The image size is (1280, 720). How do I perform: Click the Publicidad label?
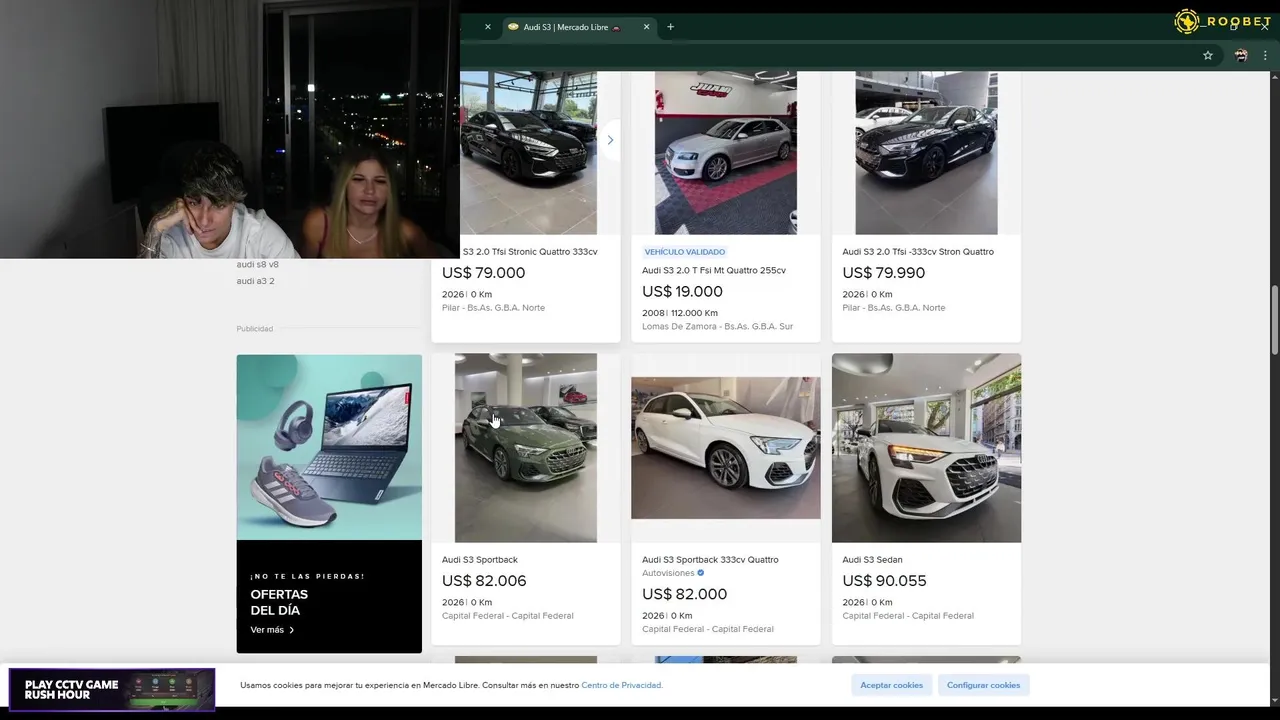254,329
